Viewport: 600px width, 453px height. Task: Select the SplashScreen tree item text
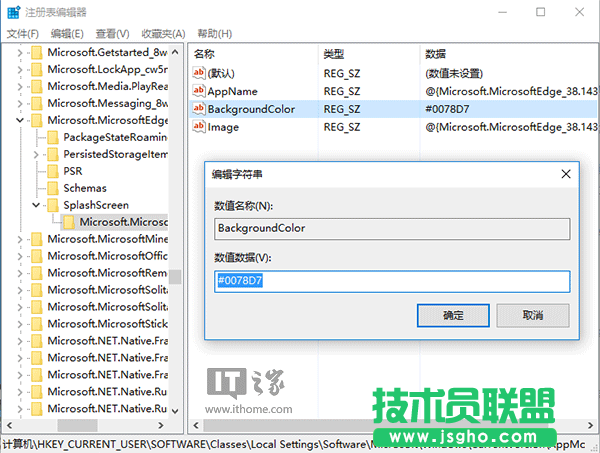96,205
